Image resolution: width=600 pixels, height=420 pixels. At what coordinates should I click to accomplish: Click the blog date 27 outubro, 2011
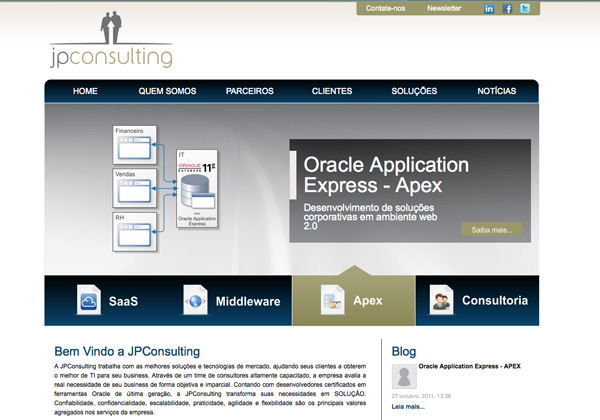pyautogui.click(x=421, y=396)
